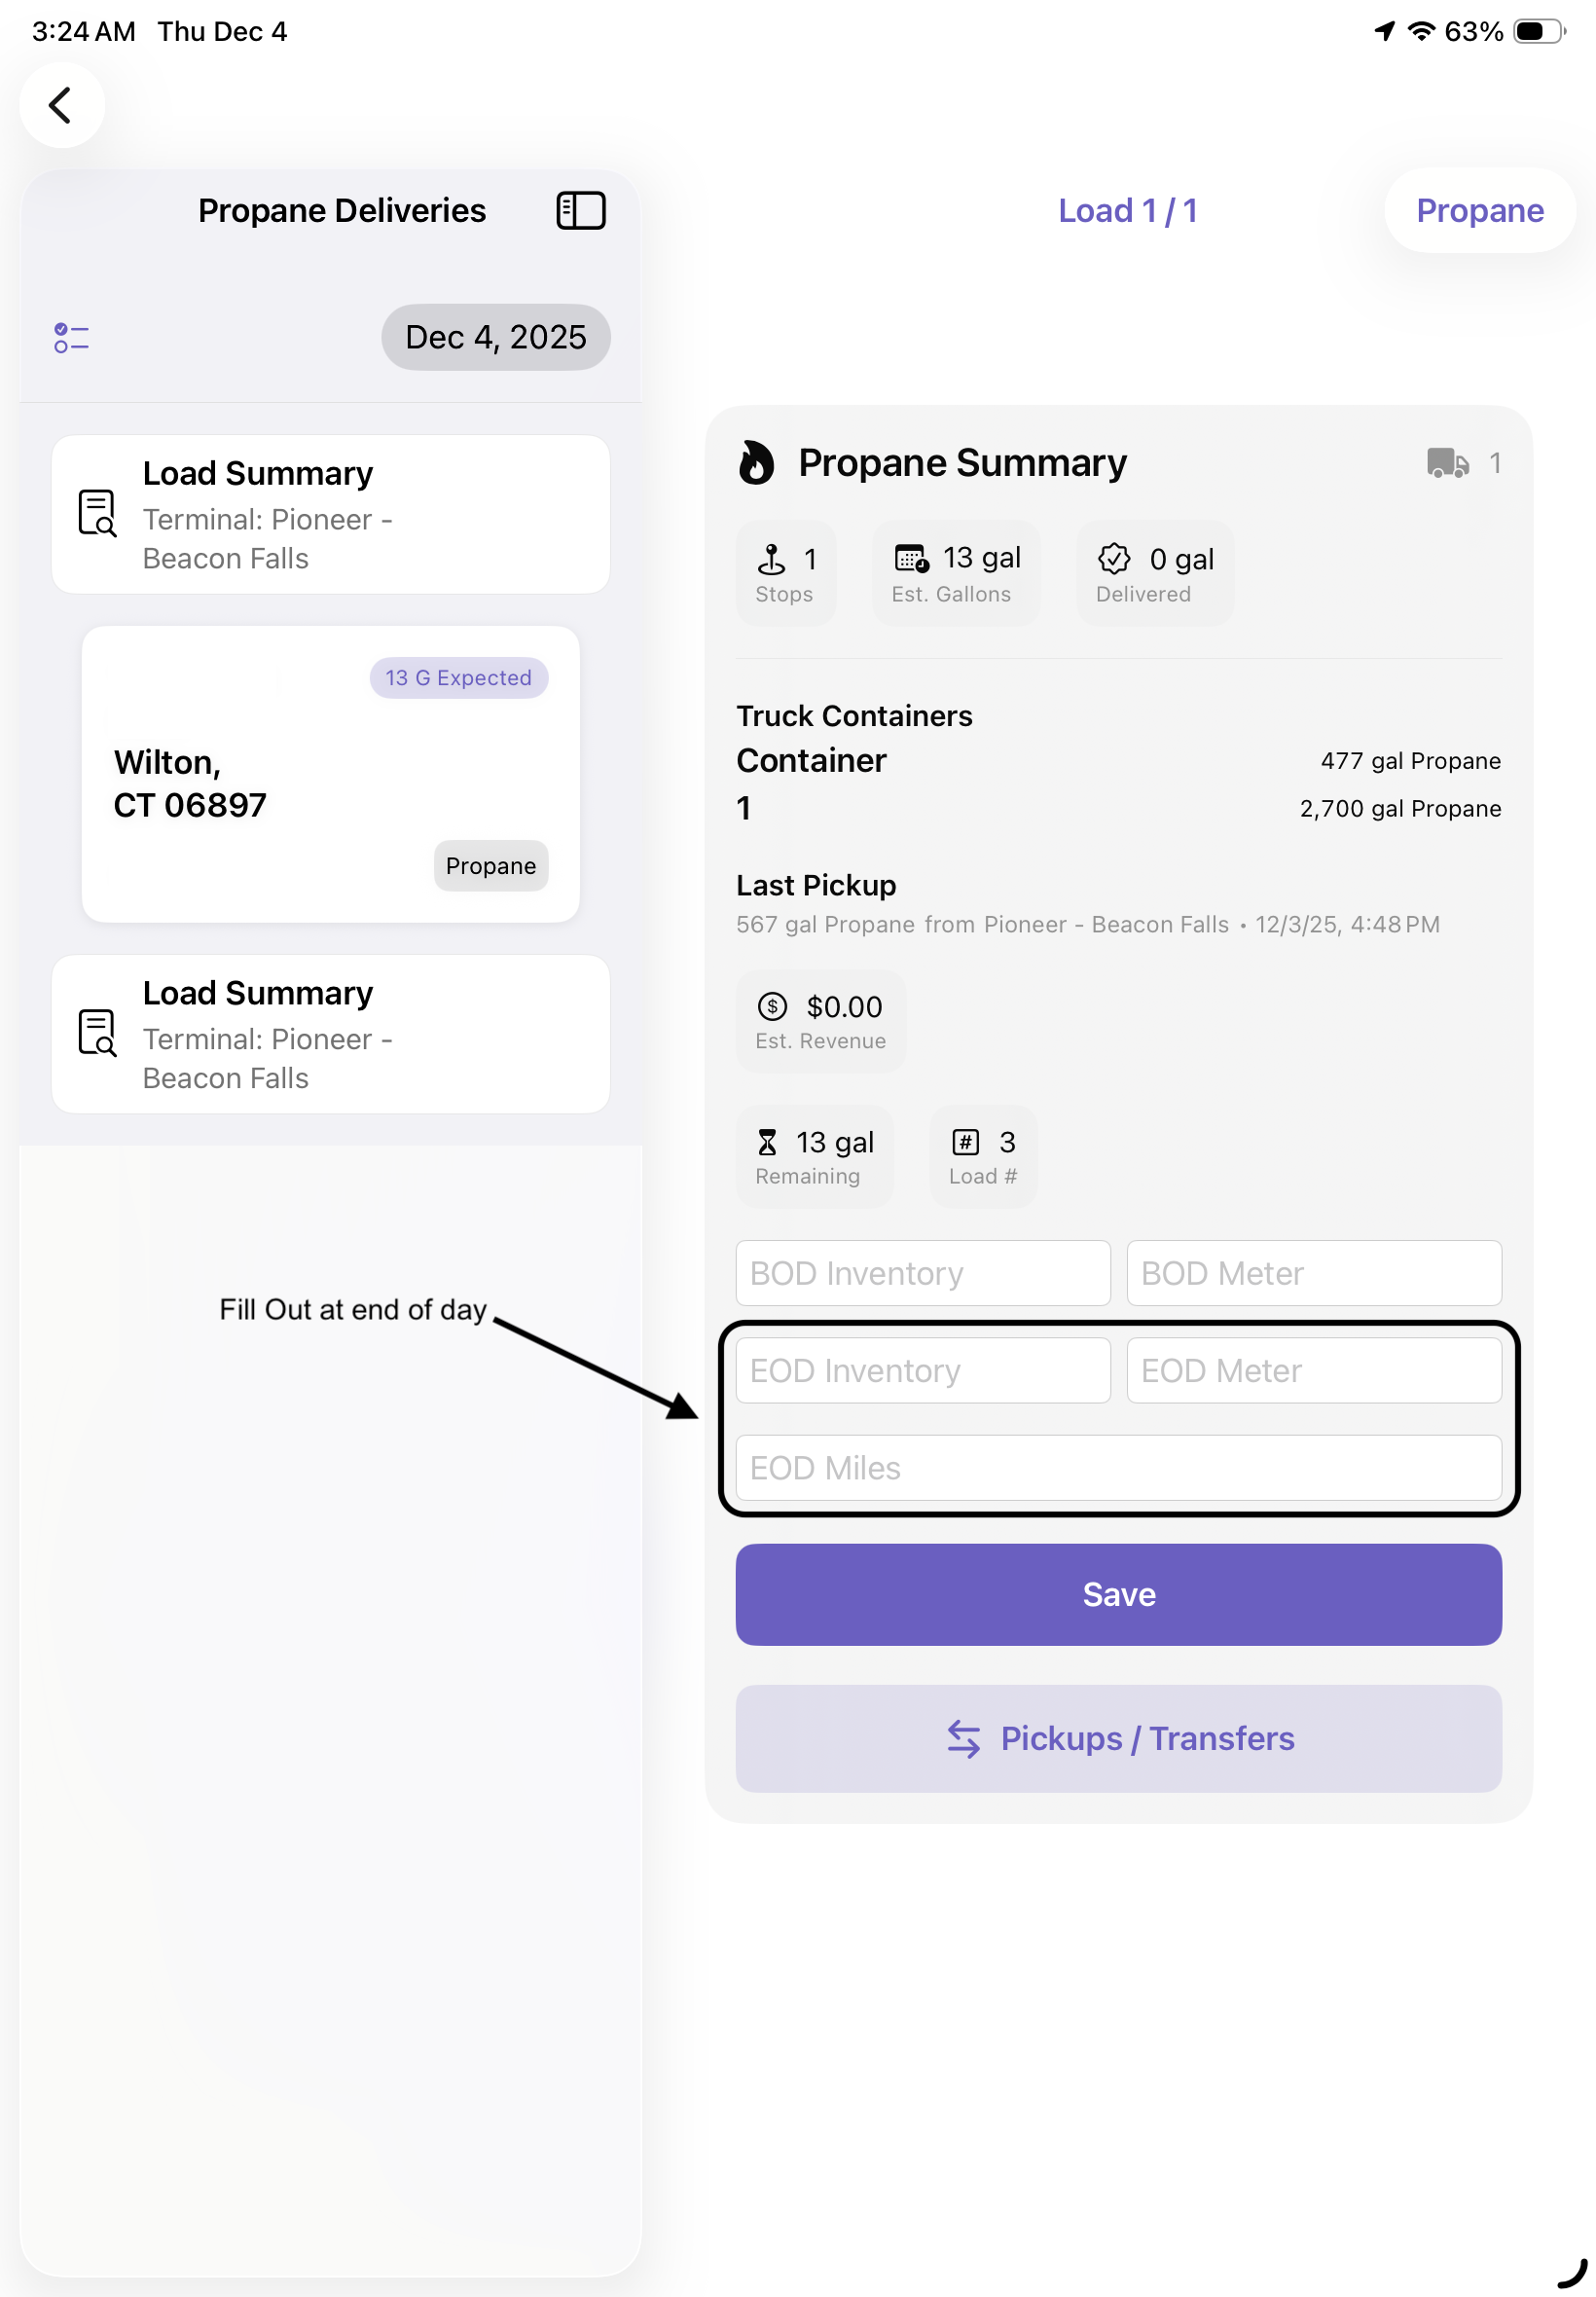Open the last Load Summary card
The image size is (1596, 2297).
coord(330,1034)
